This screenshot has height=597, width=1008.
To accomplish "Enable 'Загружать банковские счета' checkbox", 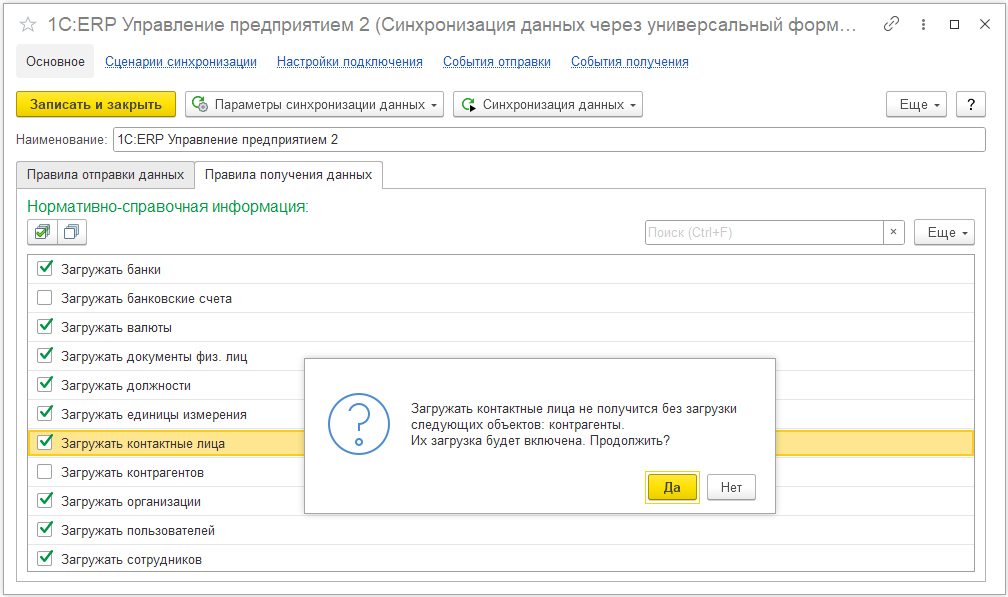I will tap(44, 298).
